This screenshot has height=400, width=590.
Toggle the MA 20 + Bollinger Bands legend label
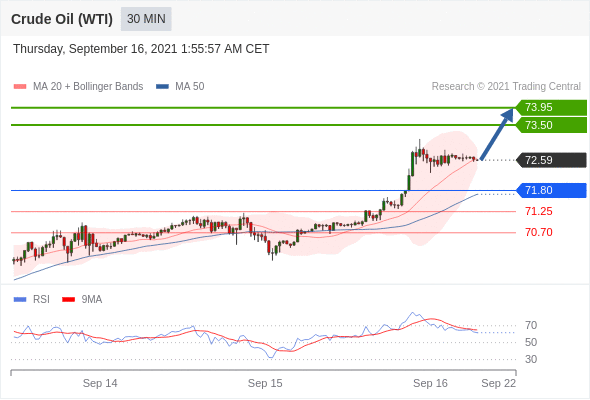[x=88, y=87]
